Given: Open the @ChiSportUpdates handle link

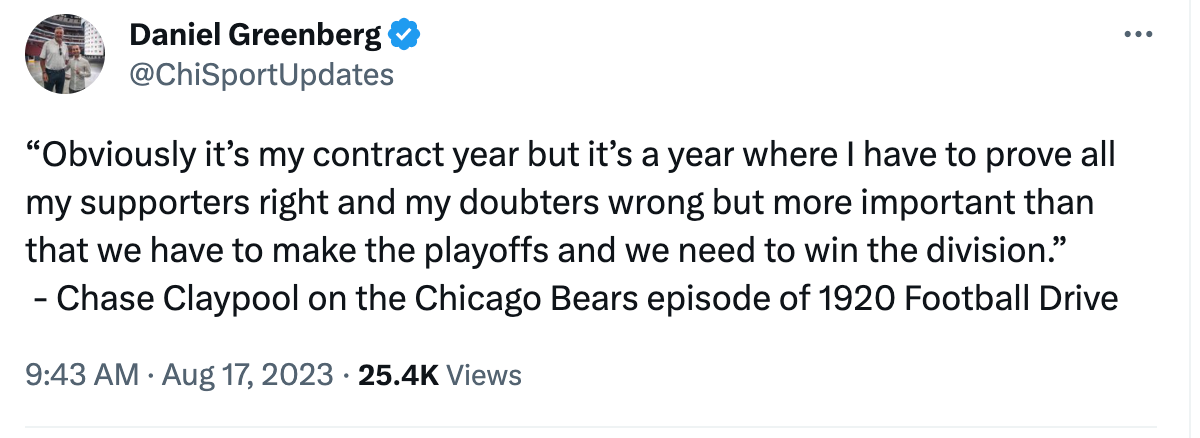Looking at the screenshot, I should (261, 75).
